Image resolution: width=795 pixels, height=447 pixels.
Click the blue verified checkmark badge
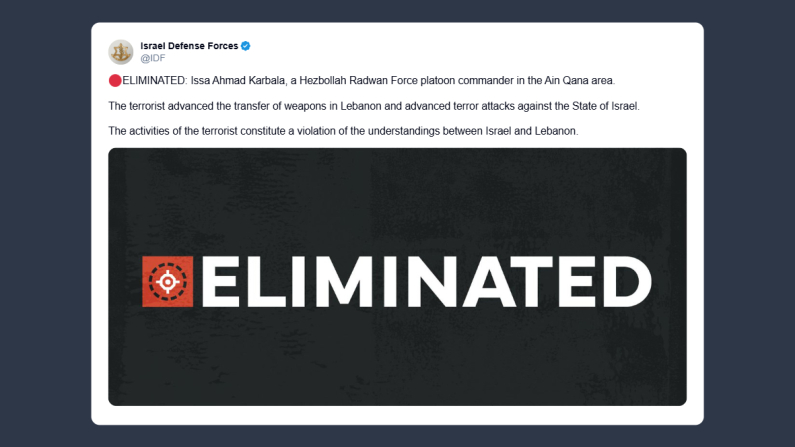click(245, 46)
